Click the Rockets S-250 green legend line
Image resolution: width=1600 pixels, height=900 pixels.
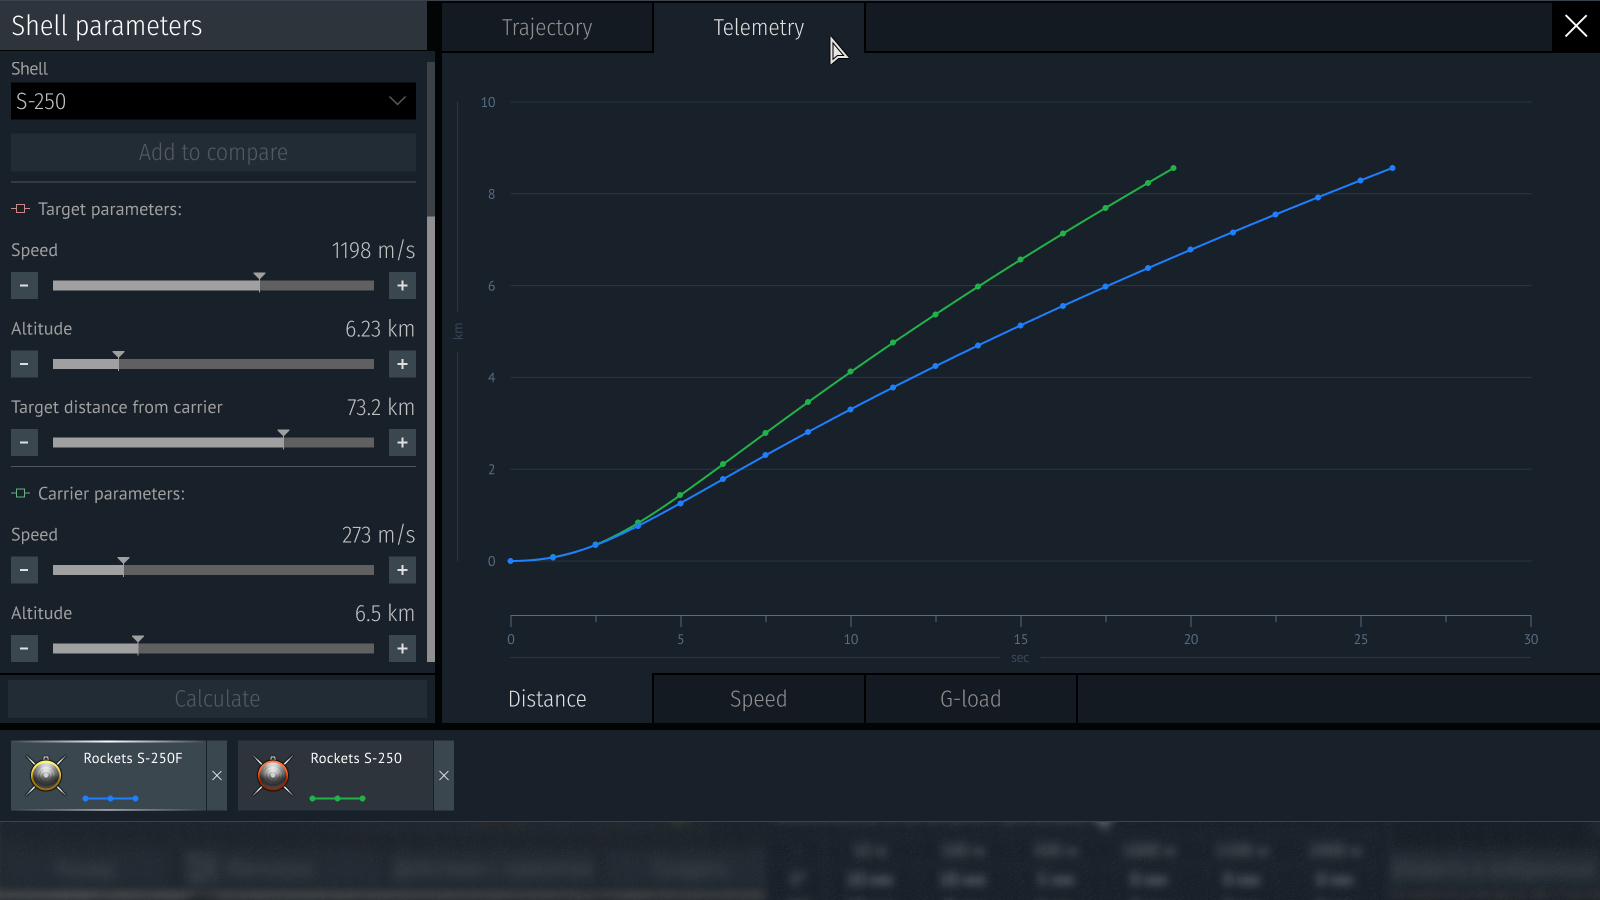(337, 798)
